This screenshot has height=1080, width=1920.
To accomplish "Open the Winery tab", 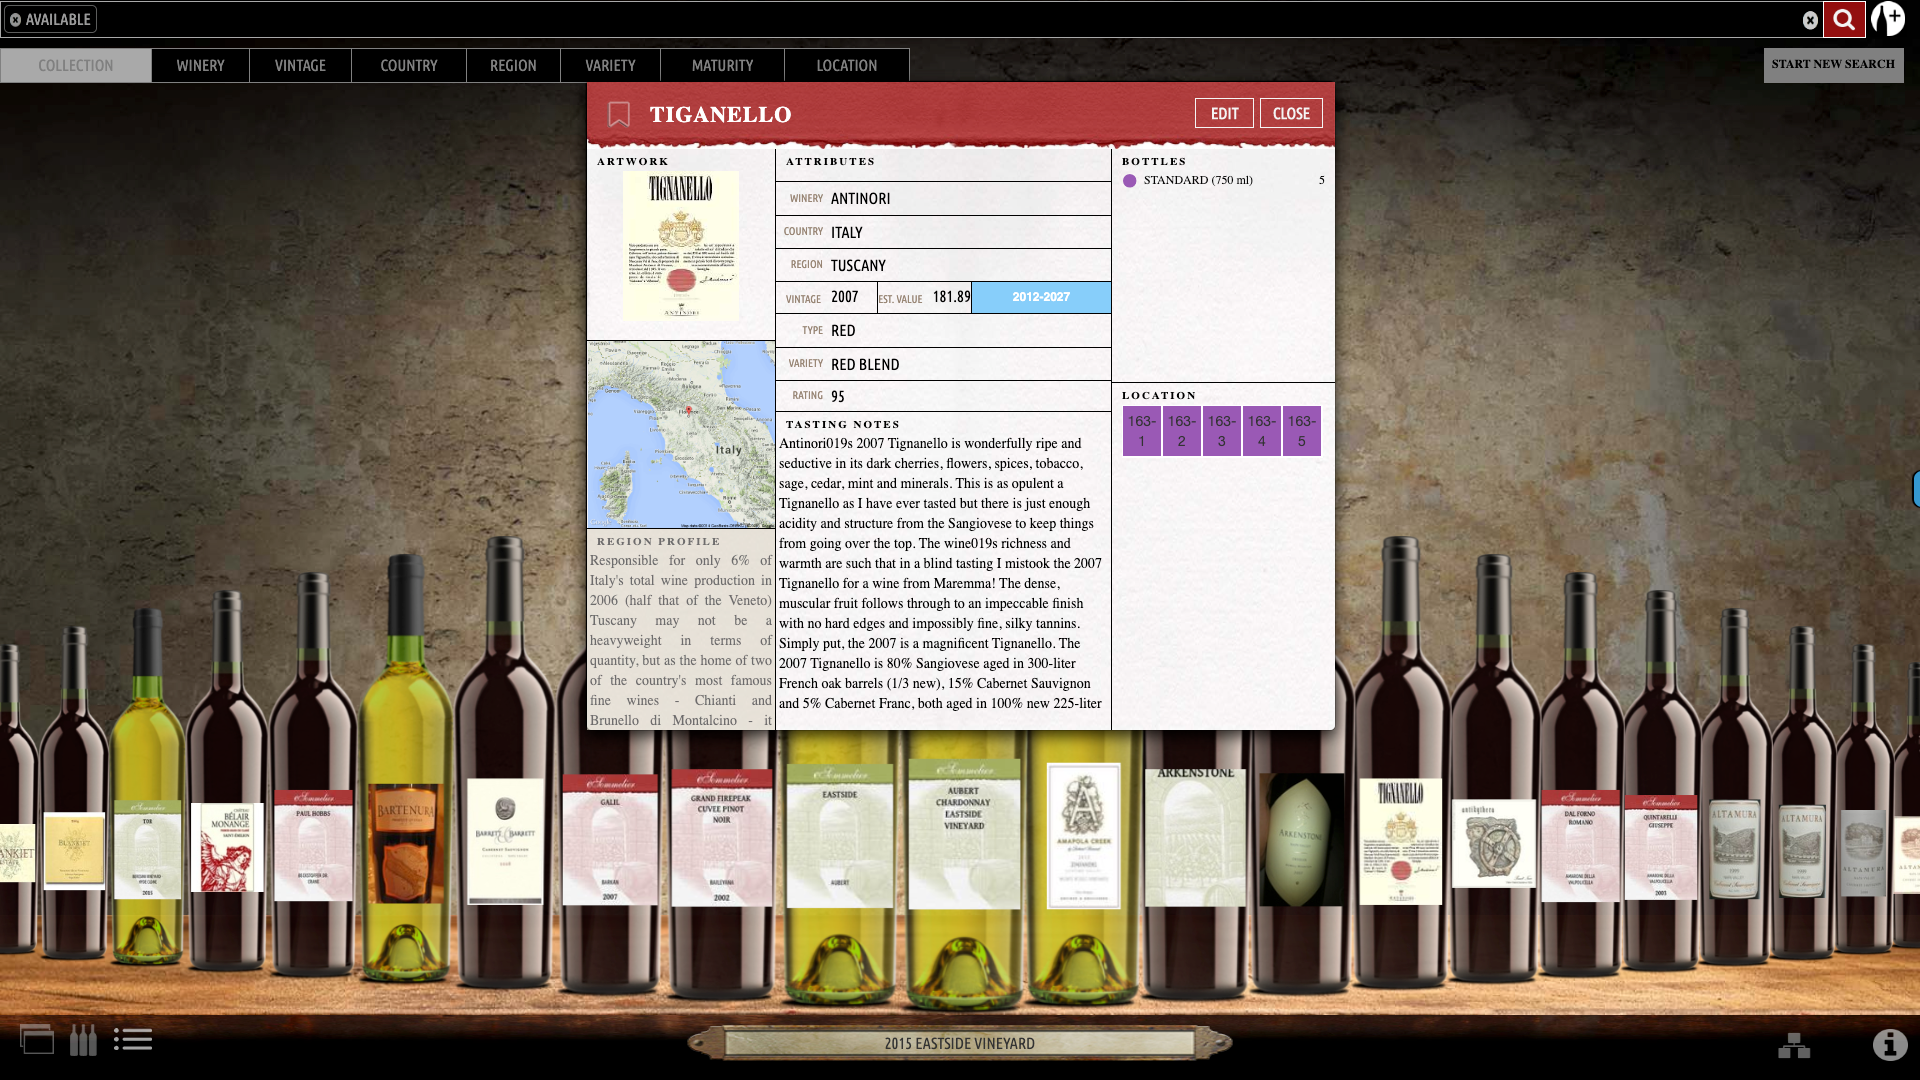I will coord(200,65).
